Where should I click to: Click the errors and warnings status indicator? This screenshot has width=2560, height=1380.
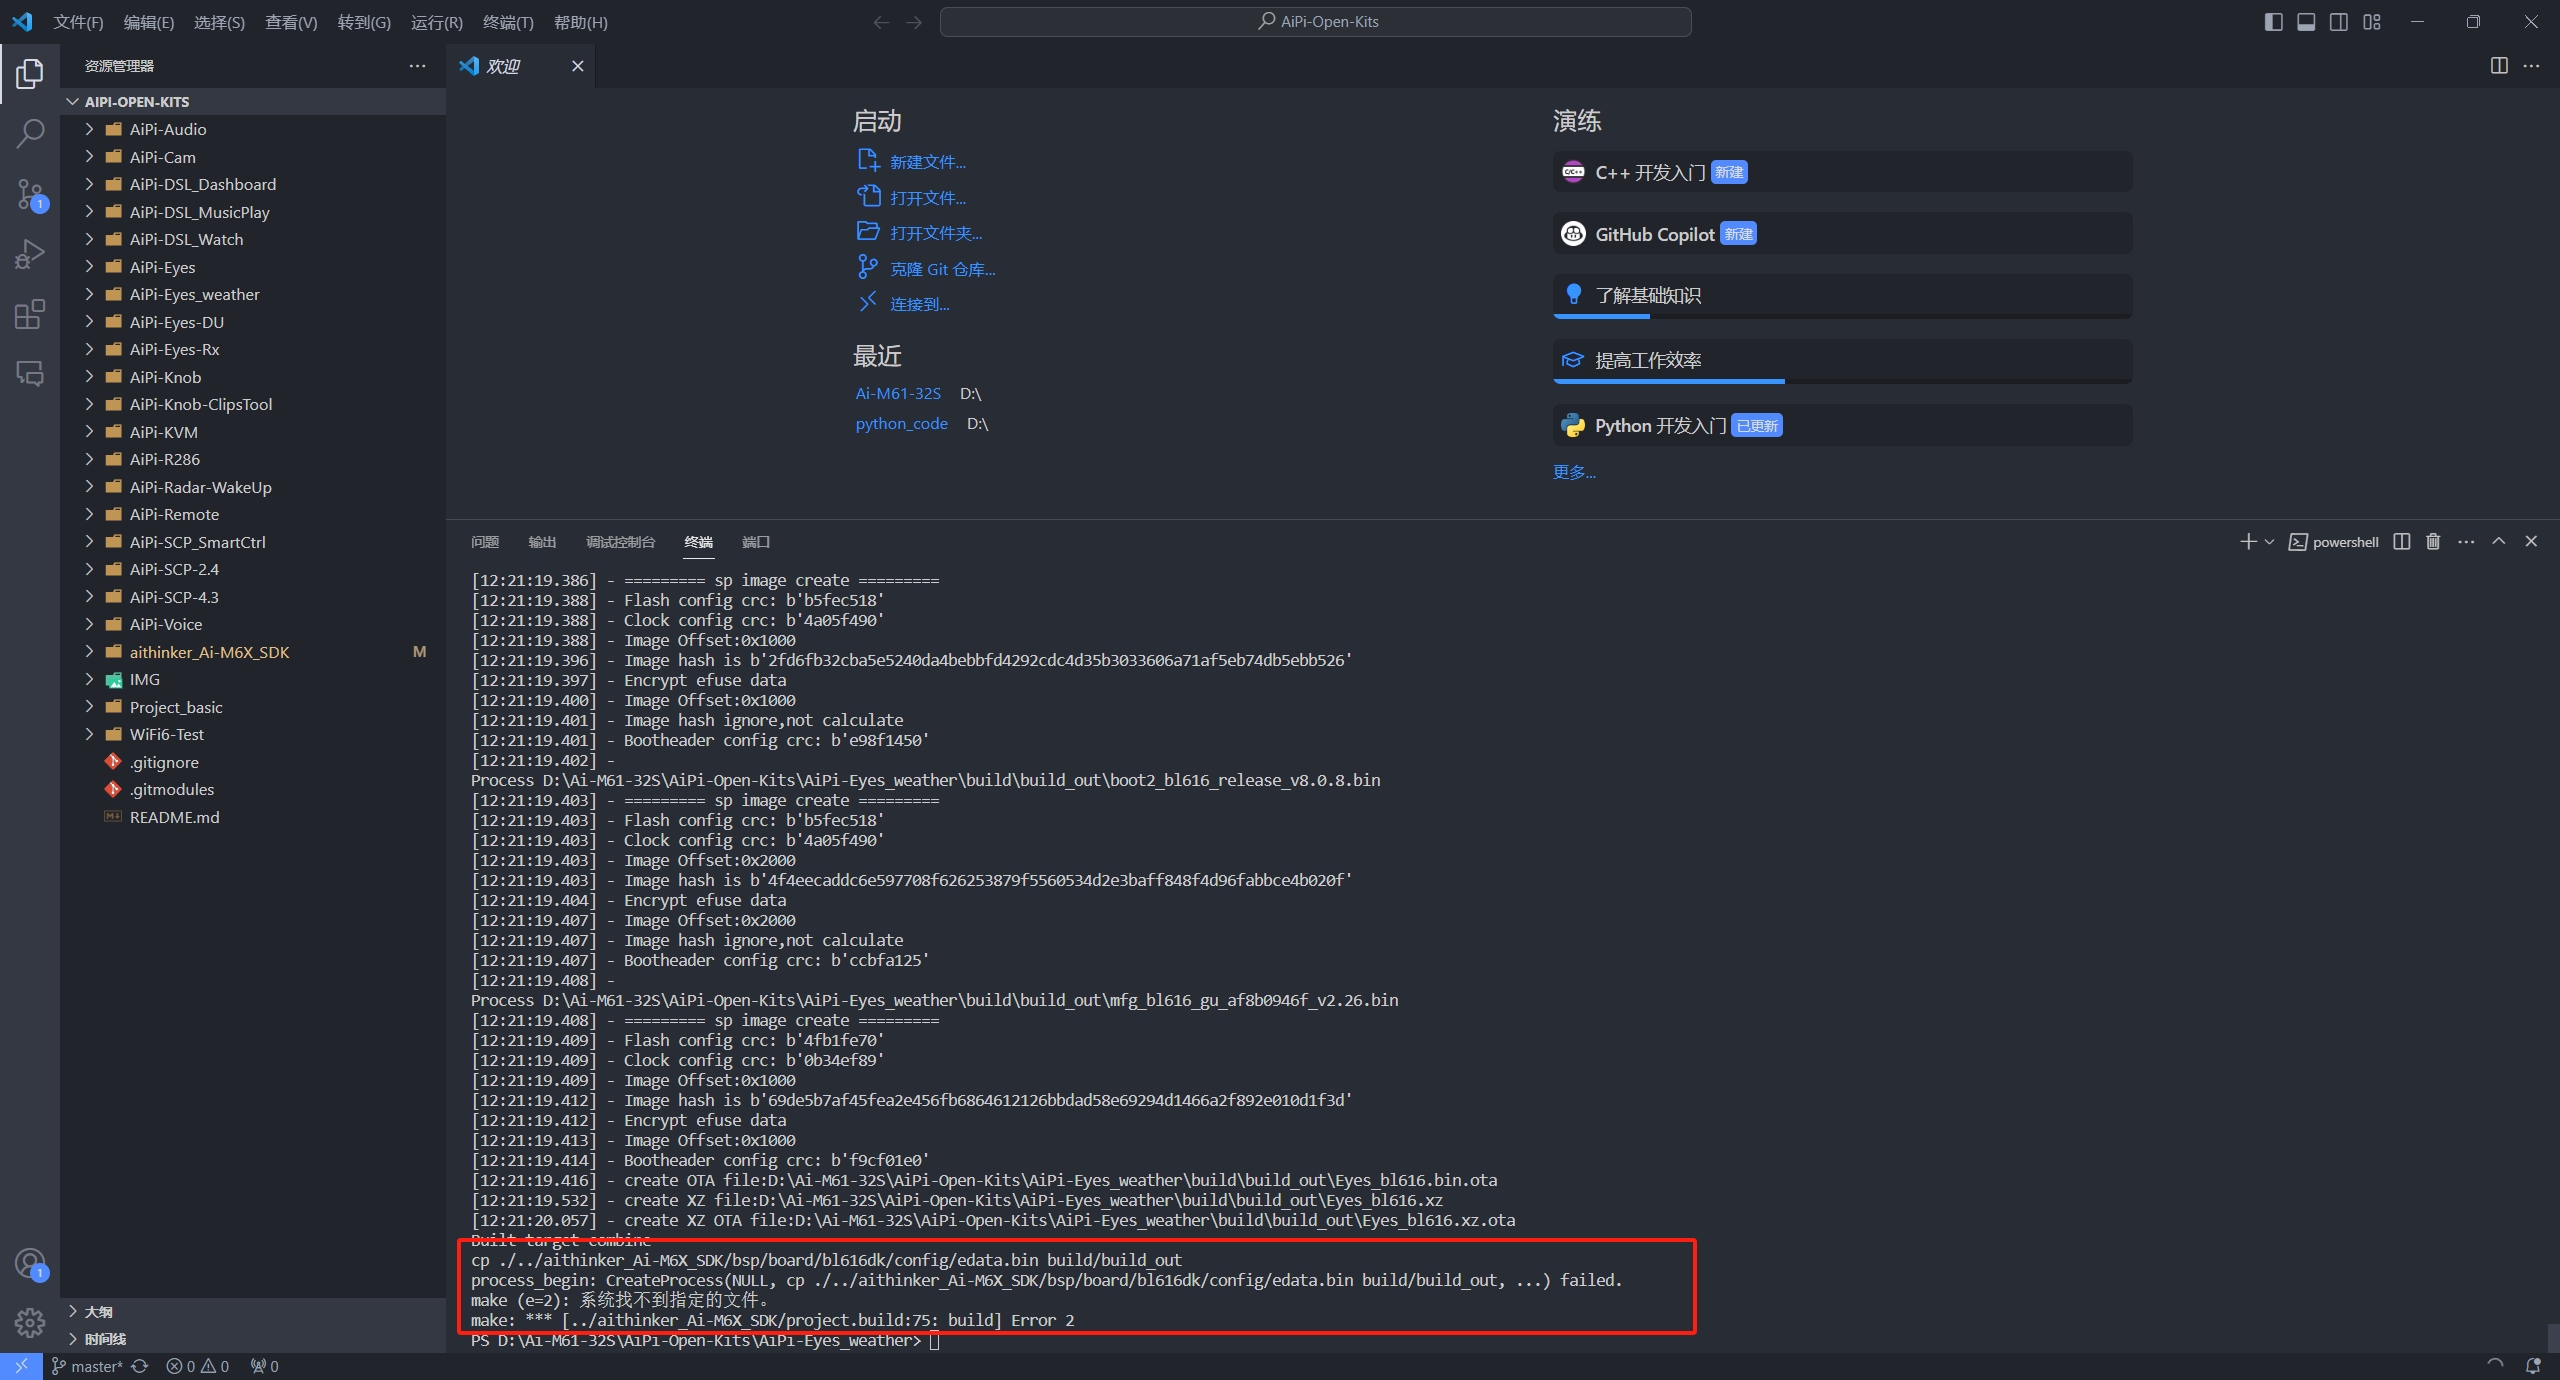197,1366
